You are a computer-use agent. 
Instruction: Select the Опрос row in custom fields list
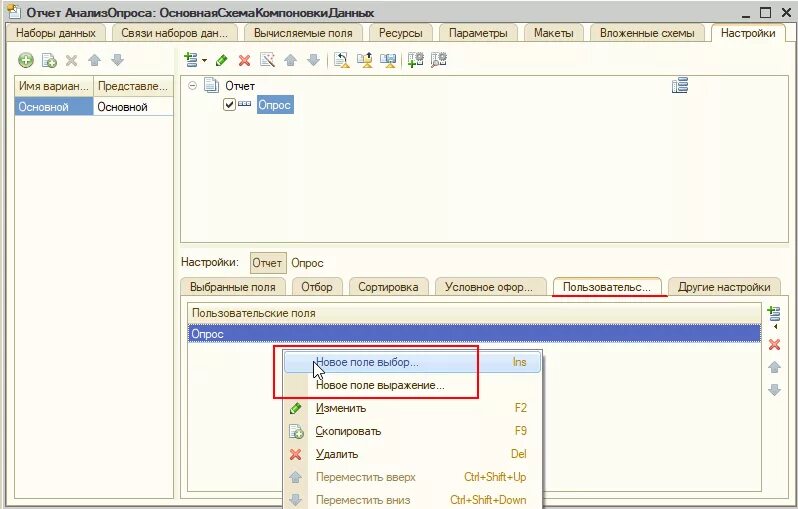[474, 334]
